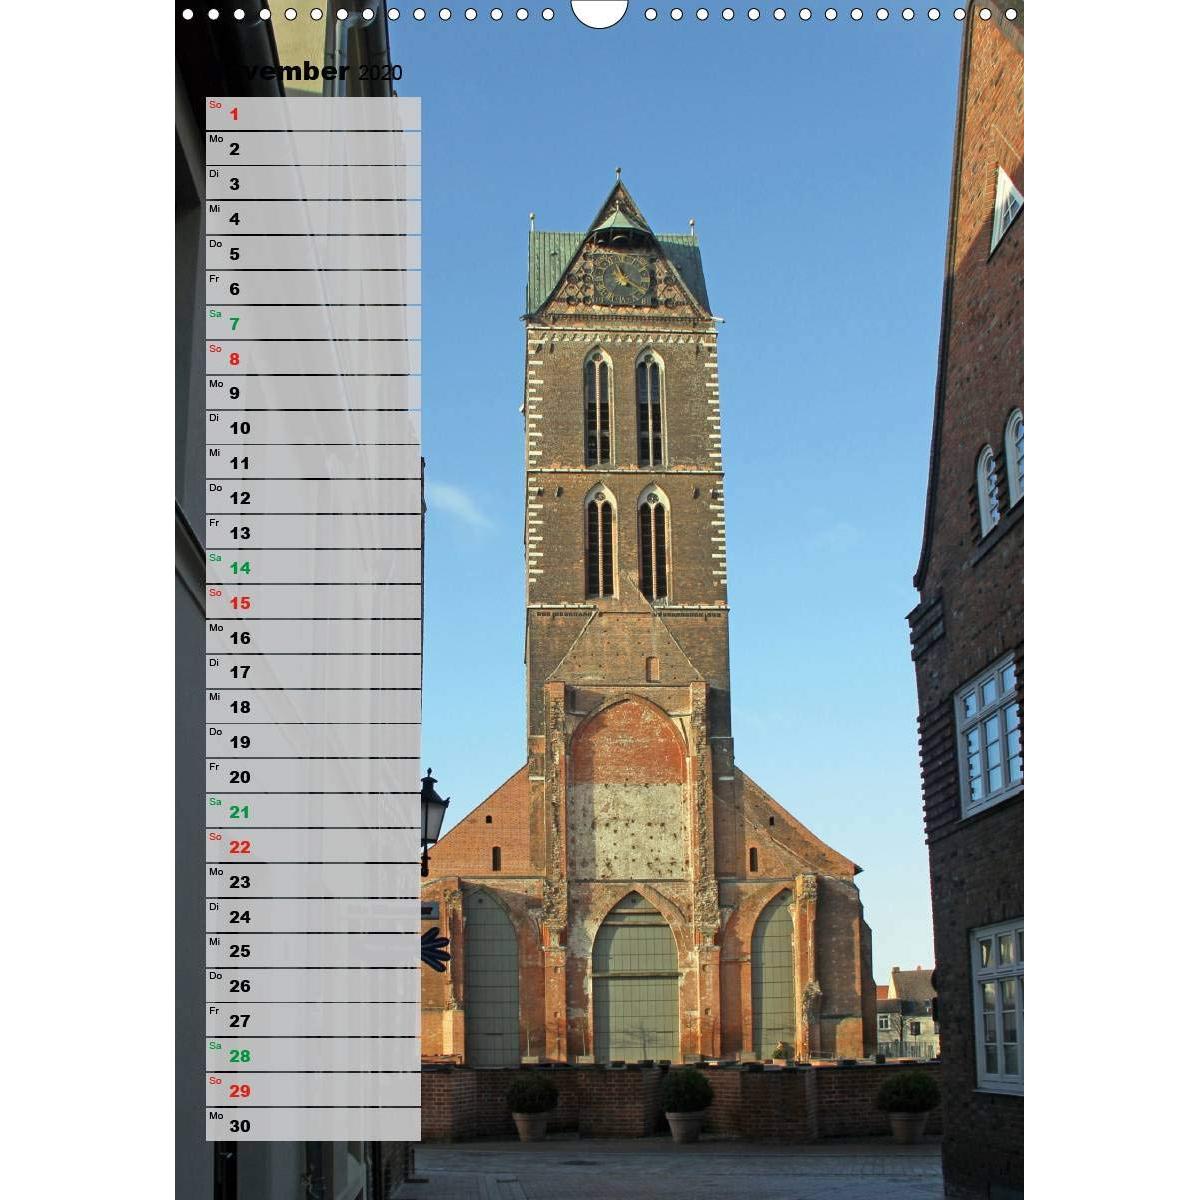1200x1200 pixels.
Task: Select the red Sunday 22 row
Action: 313,846
